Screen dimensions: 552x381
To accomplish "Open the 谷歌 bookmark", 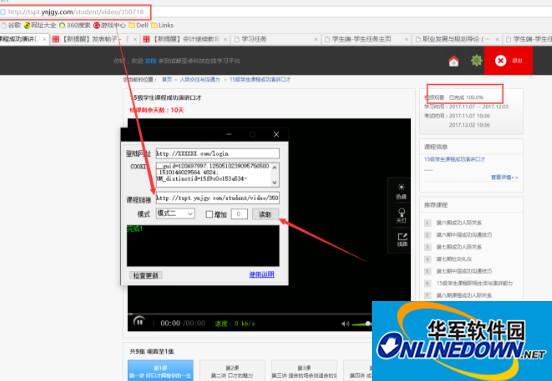I will [x=11, y=25].
